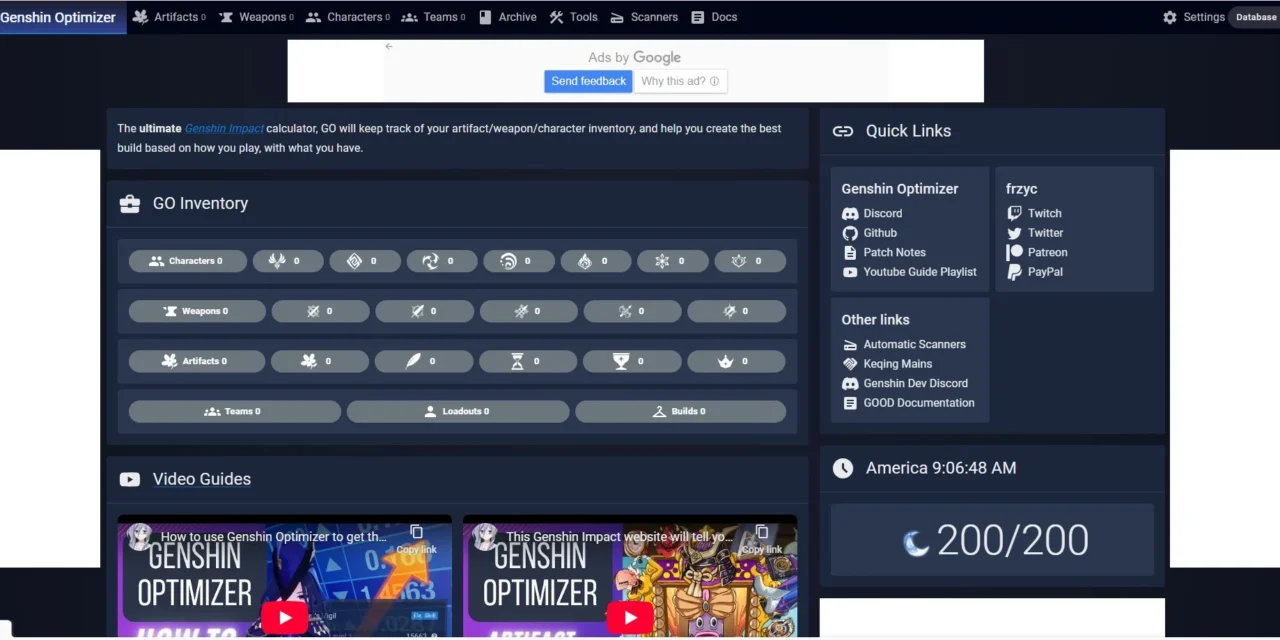Play the 'This Genshin Impact website' video

630,617
